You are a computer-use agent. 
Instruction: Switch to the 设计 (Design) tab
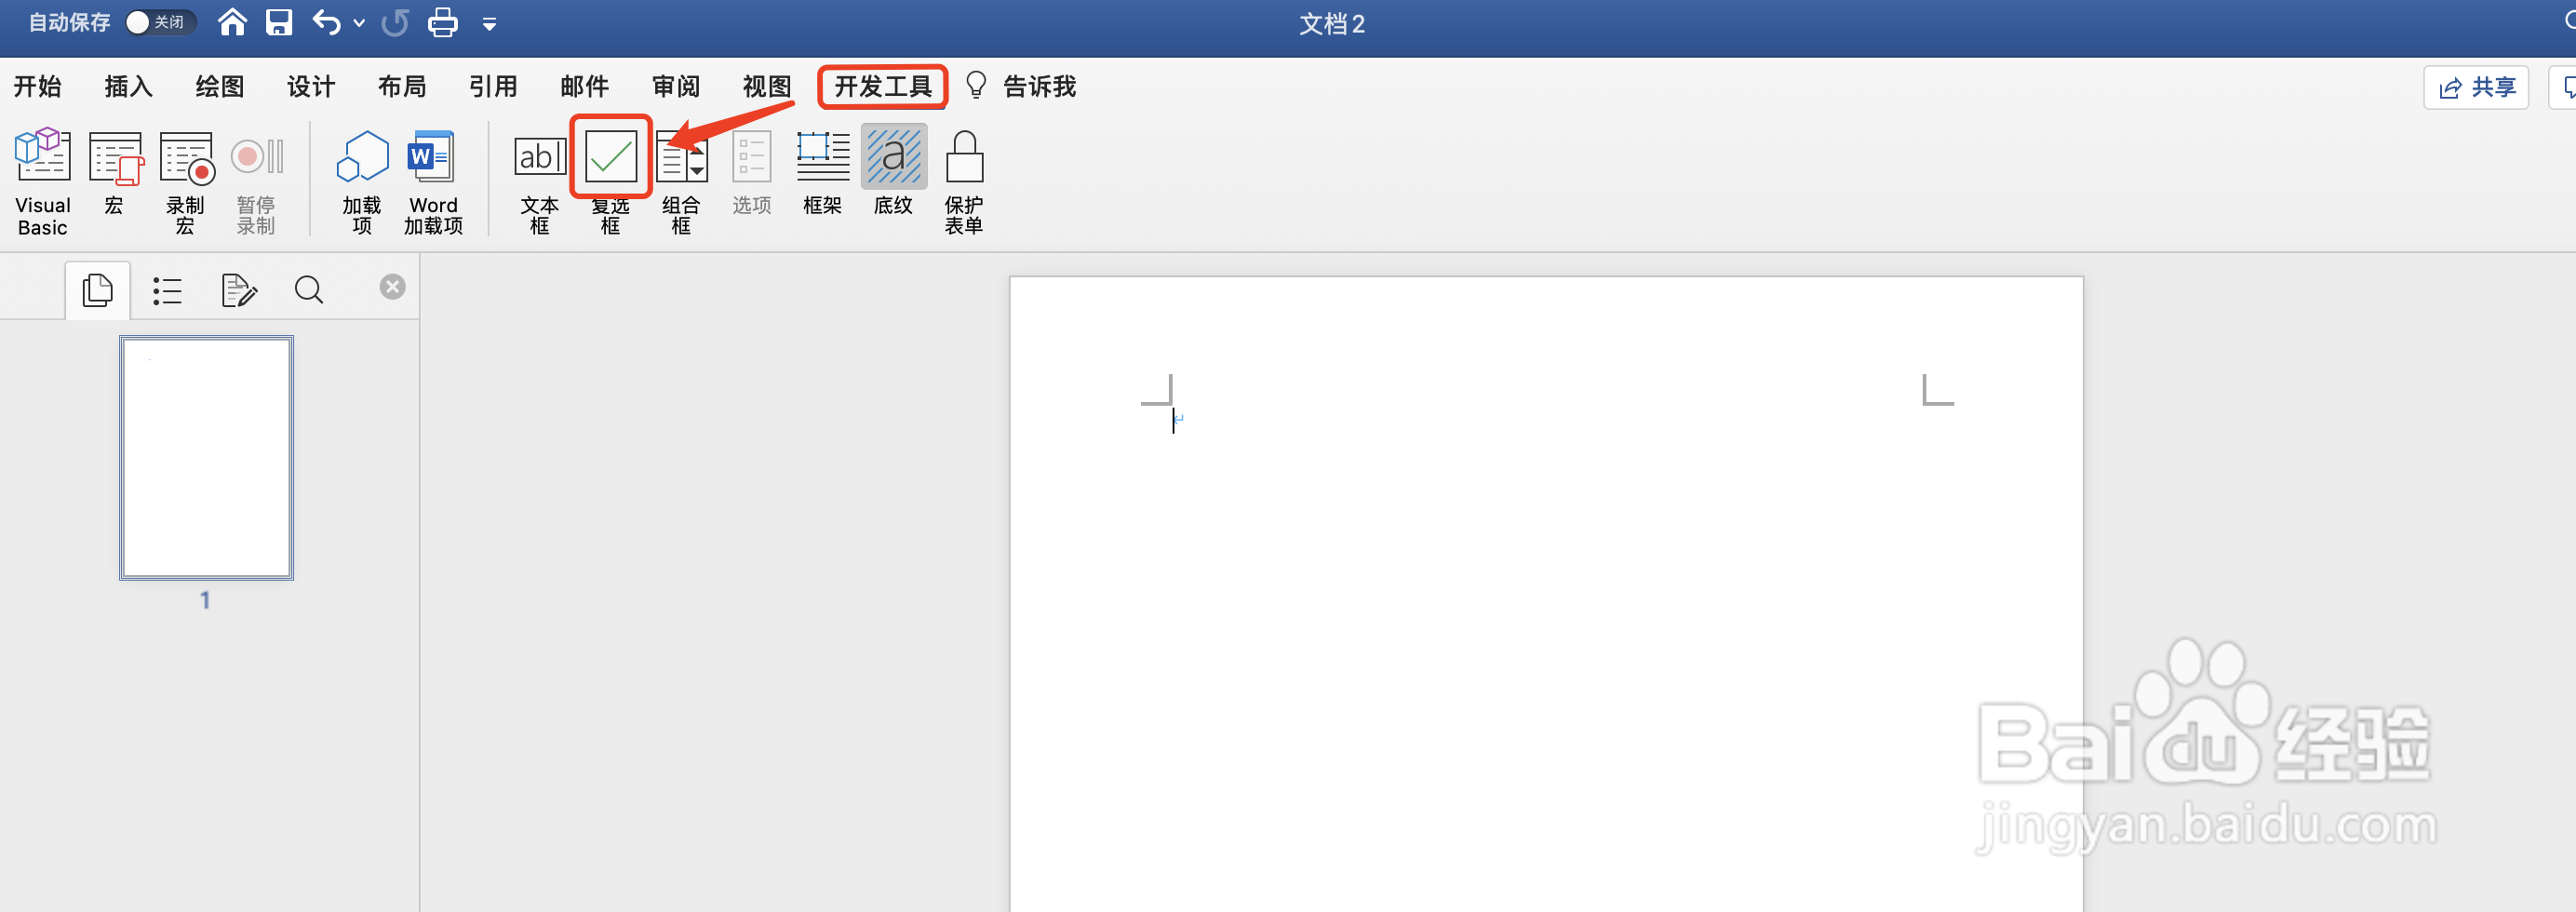click(x=311, y=87)
